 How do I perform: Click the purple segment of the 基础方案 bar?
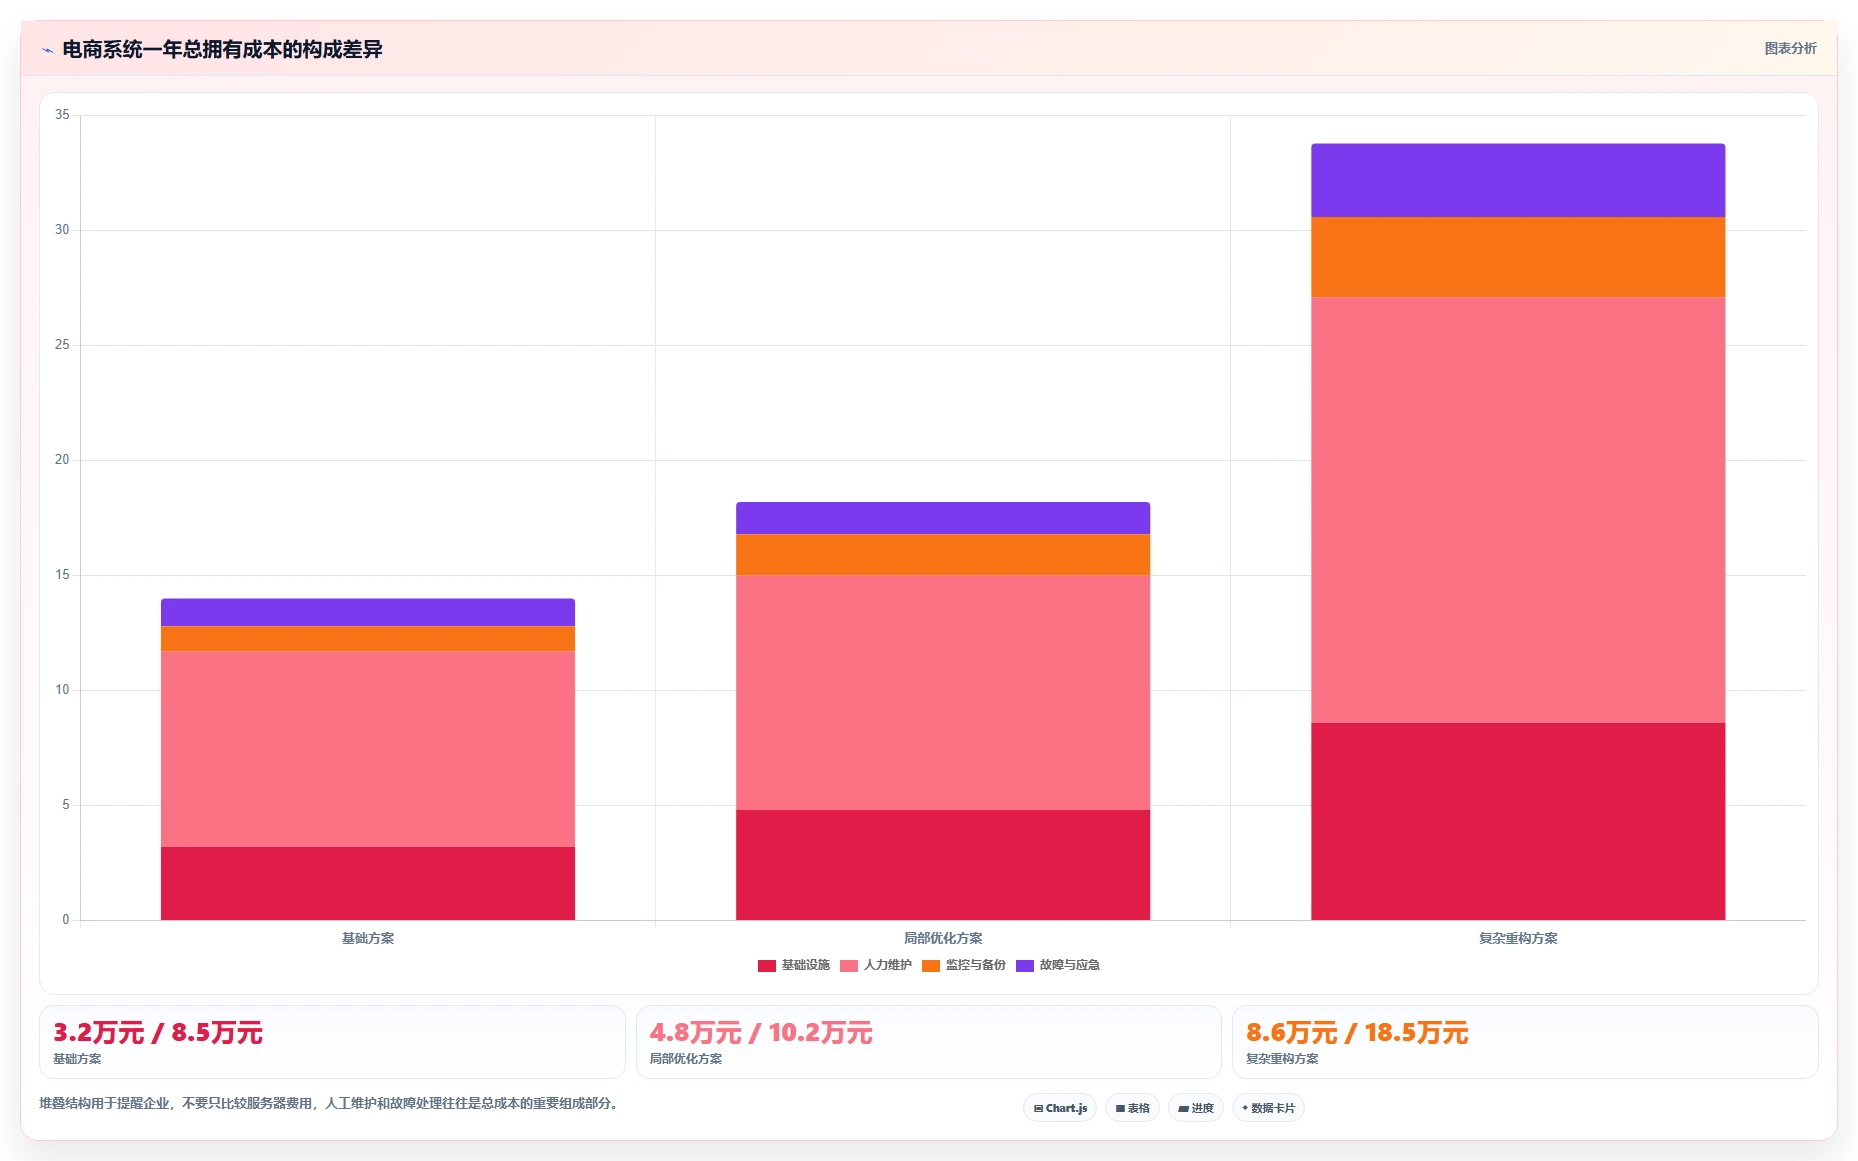click(x=368, y=612)
